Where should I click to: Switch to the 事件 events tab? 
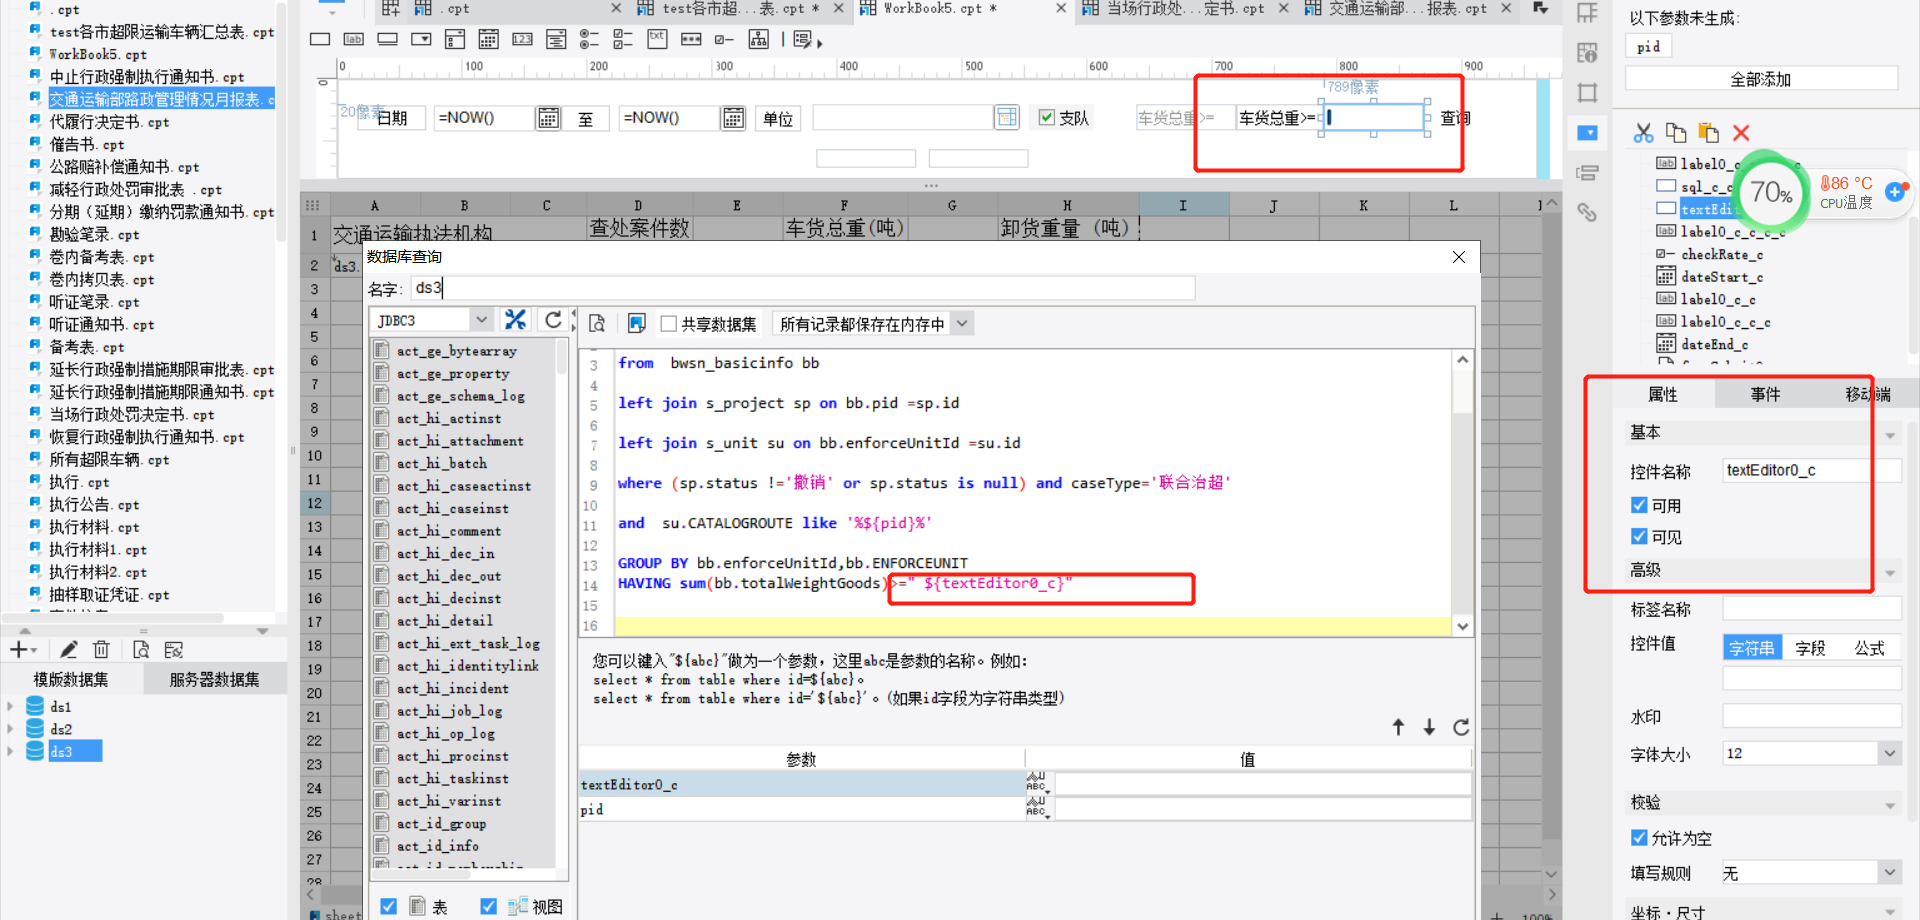pos(1765,394)
